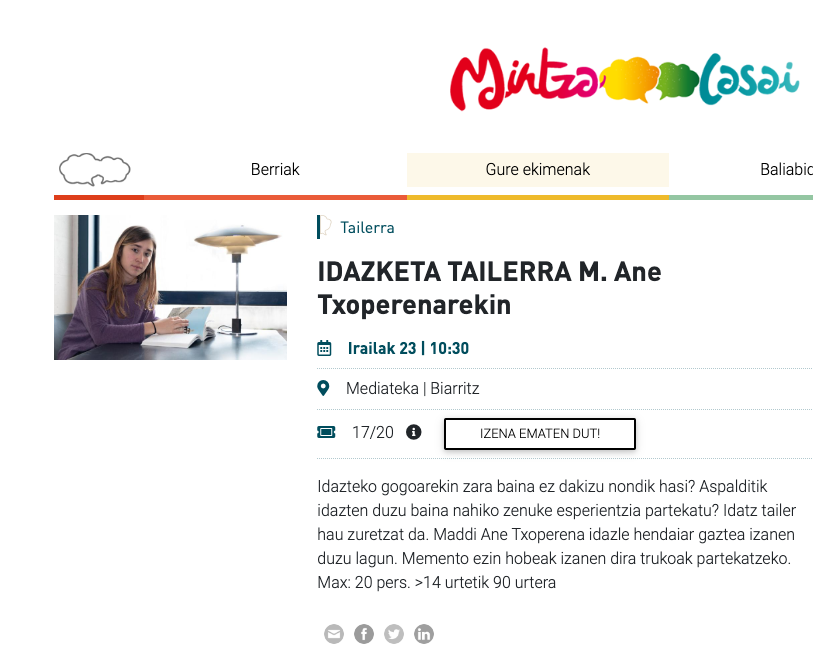Click the Mintzalasai logo
The height and width of the screenshot is (653, 813).
tap(625, 79)
